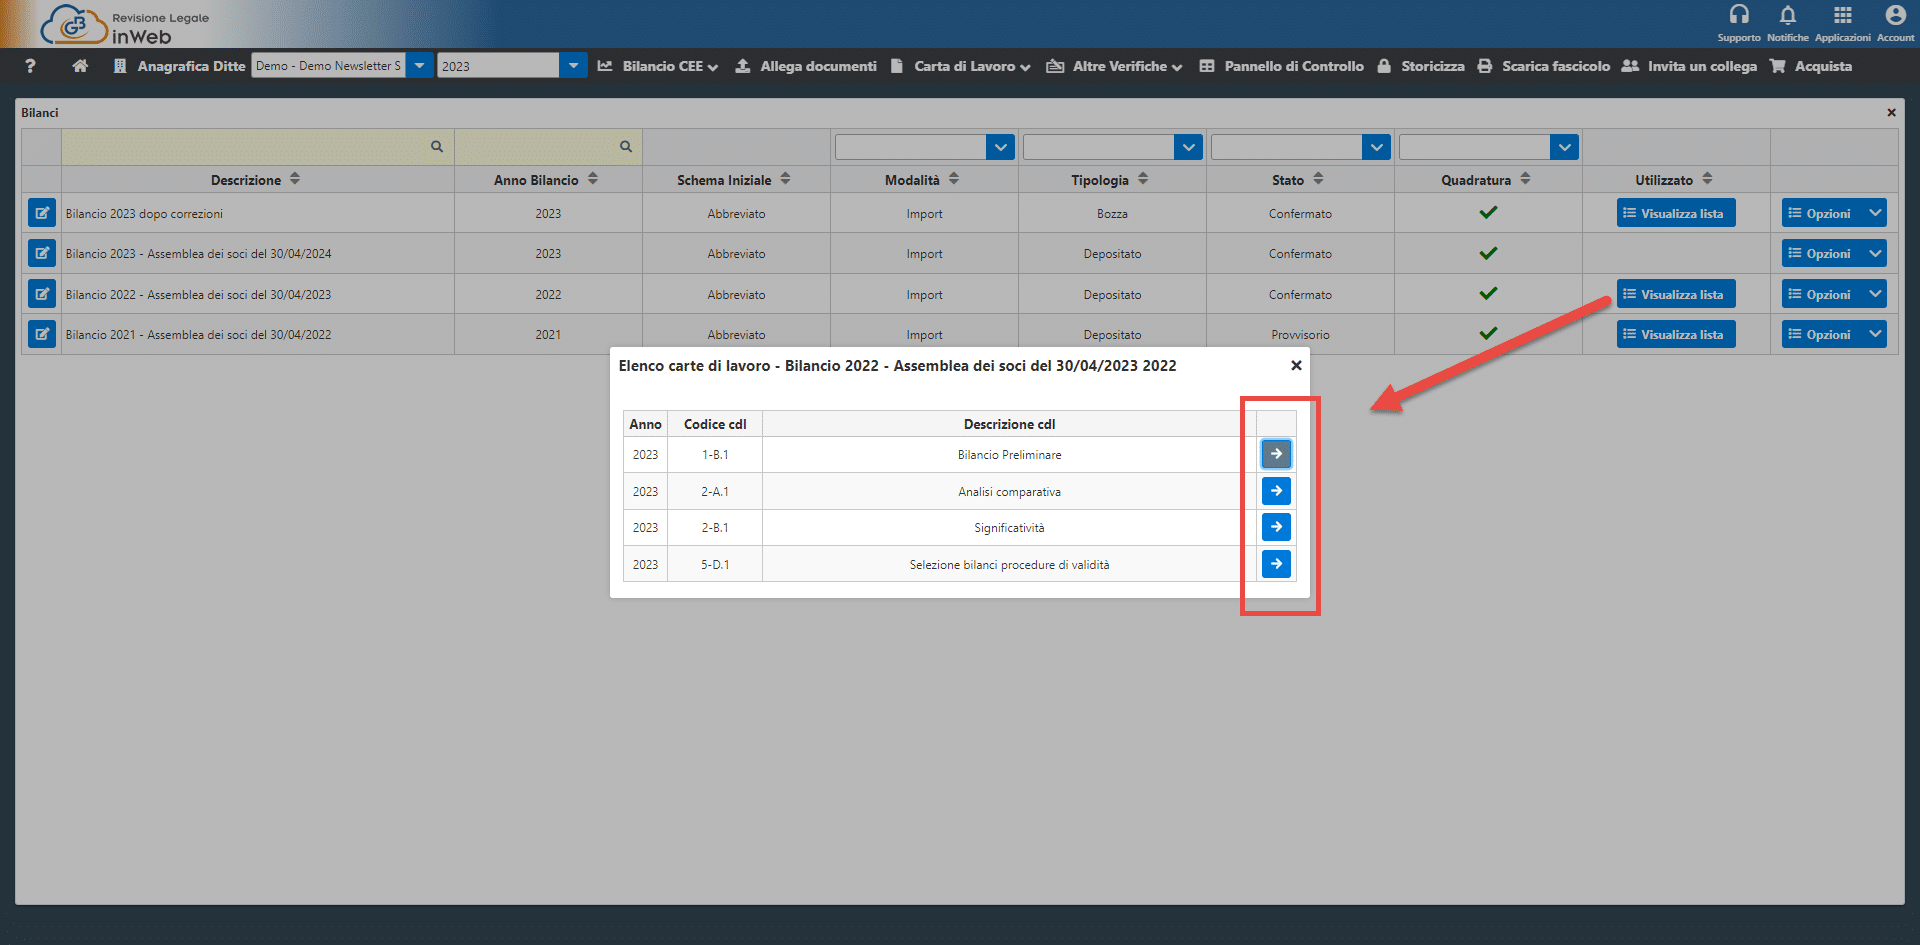Viewport: 1920px width, 945px height.
Task: Select 'Significatività' description cell
Action: pyautogui.click(x=1009, y=528)
